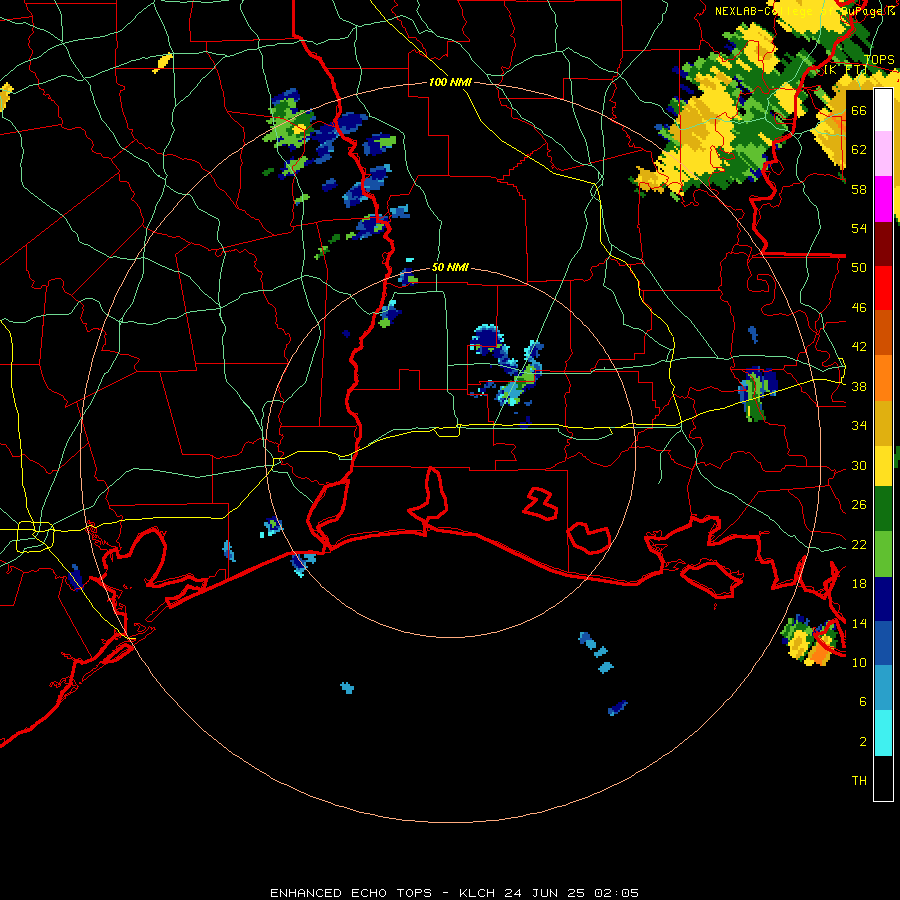Viewport: 900px width, 900px height.
Task: Click the NEXLAB College of DuPage credit
Action: pos(804,11)
